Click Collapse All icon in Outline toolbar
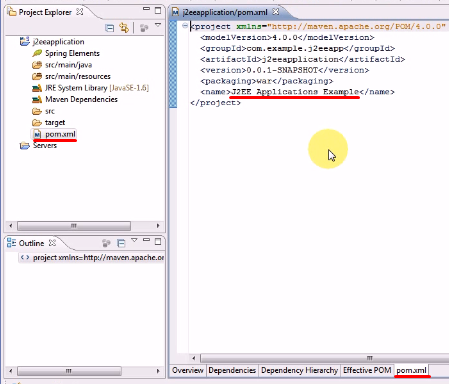The width and height of the screenshot is (449, 384). (121, 244)
